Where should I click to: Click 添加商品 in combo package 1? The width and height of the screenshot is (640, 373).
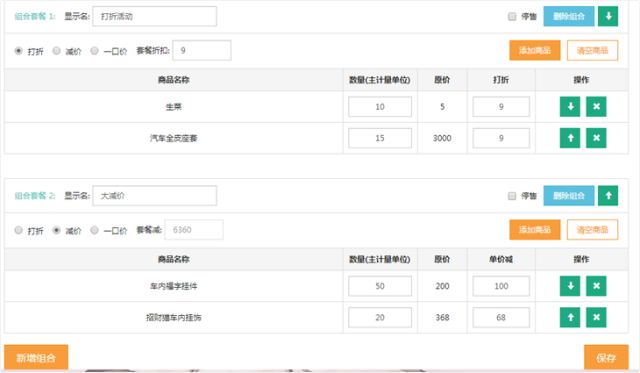535,50
